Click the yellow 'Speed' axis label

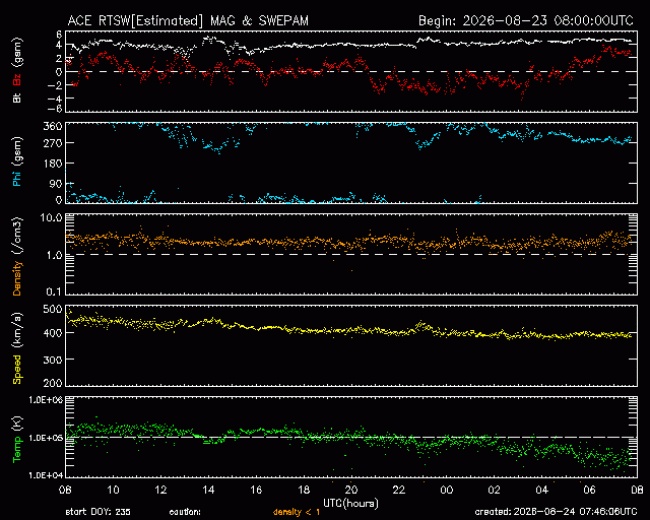pos(17,369)
